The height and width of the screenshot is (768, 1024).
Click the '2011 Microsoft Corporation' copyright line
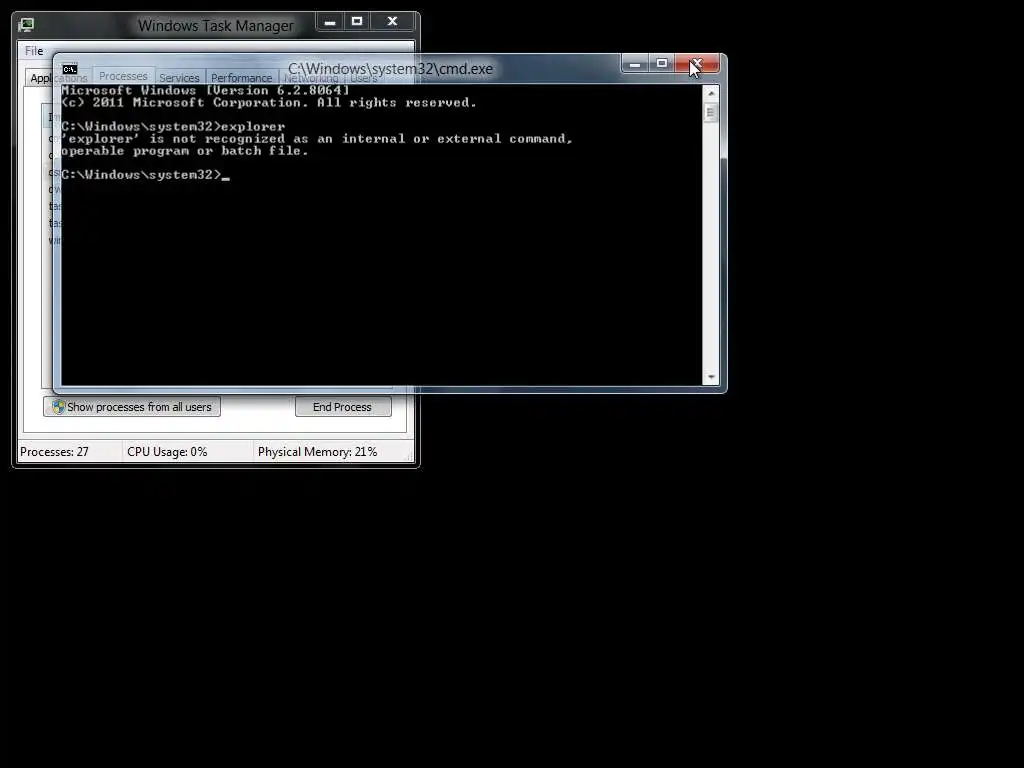[x=268, y=103]
